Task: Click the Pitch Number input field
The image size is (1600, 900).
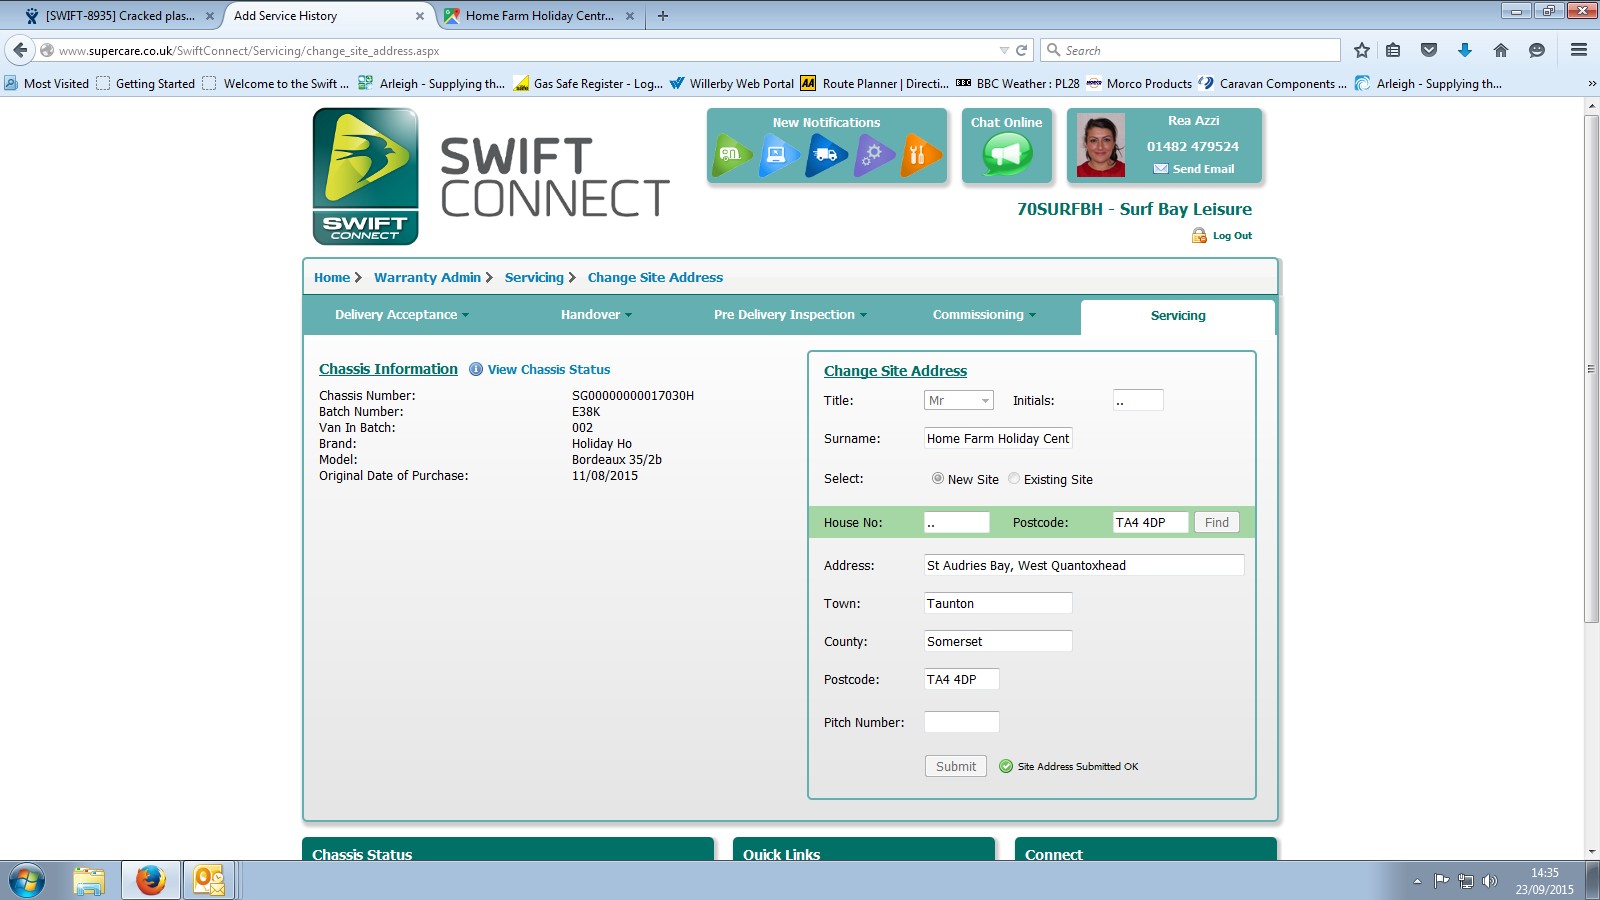Action: click(x=961, y=722)
